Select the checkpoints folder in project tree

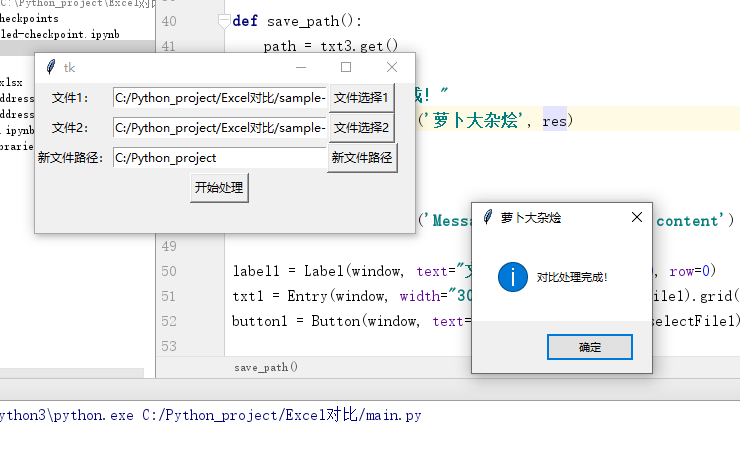coord(29,18)
